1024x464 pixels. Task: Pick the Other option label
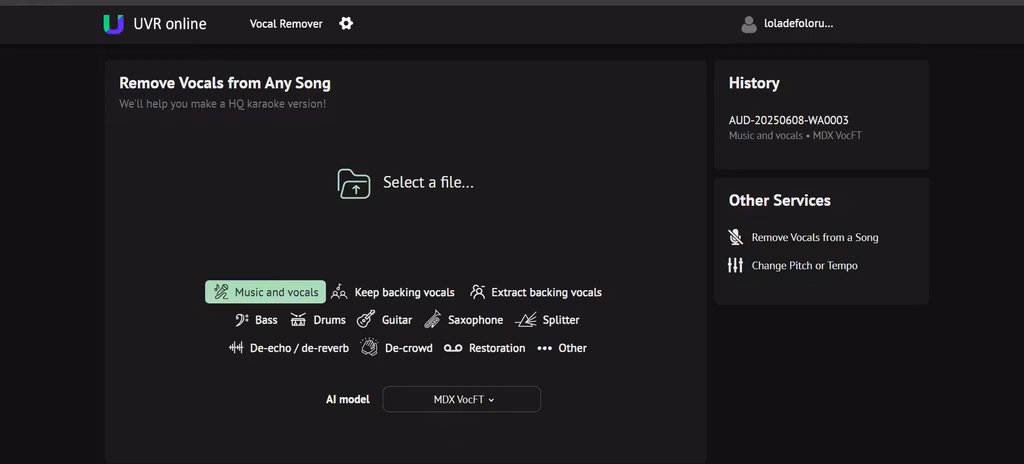[572, 348]
